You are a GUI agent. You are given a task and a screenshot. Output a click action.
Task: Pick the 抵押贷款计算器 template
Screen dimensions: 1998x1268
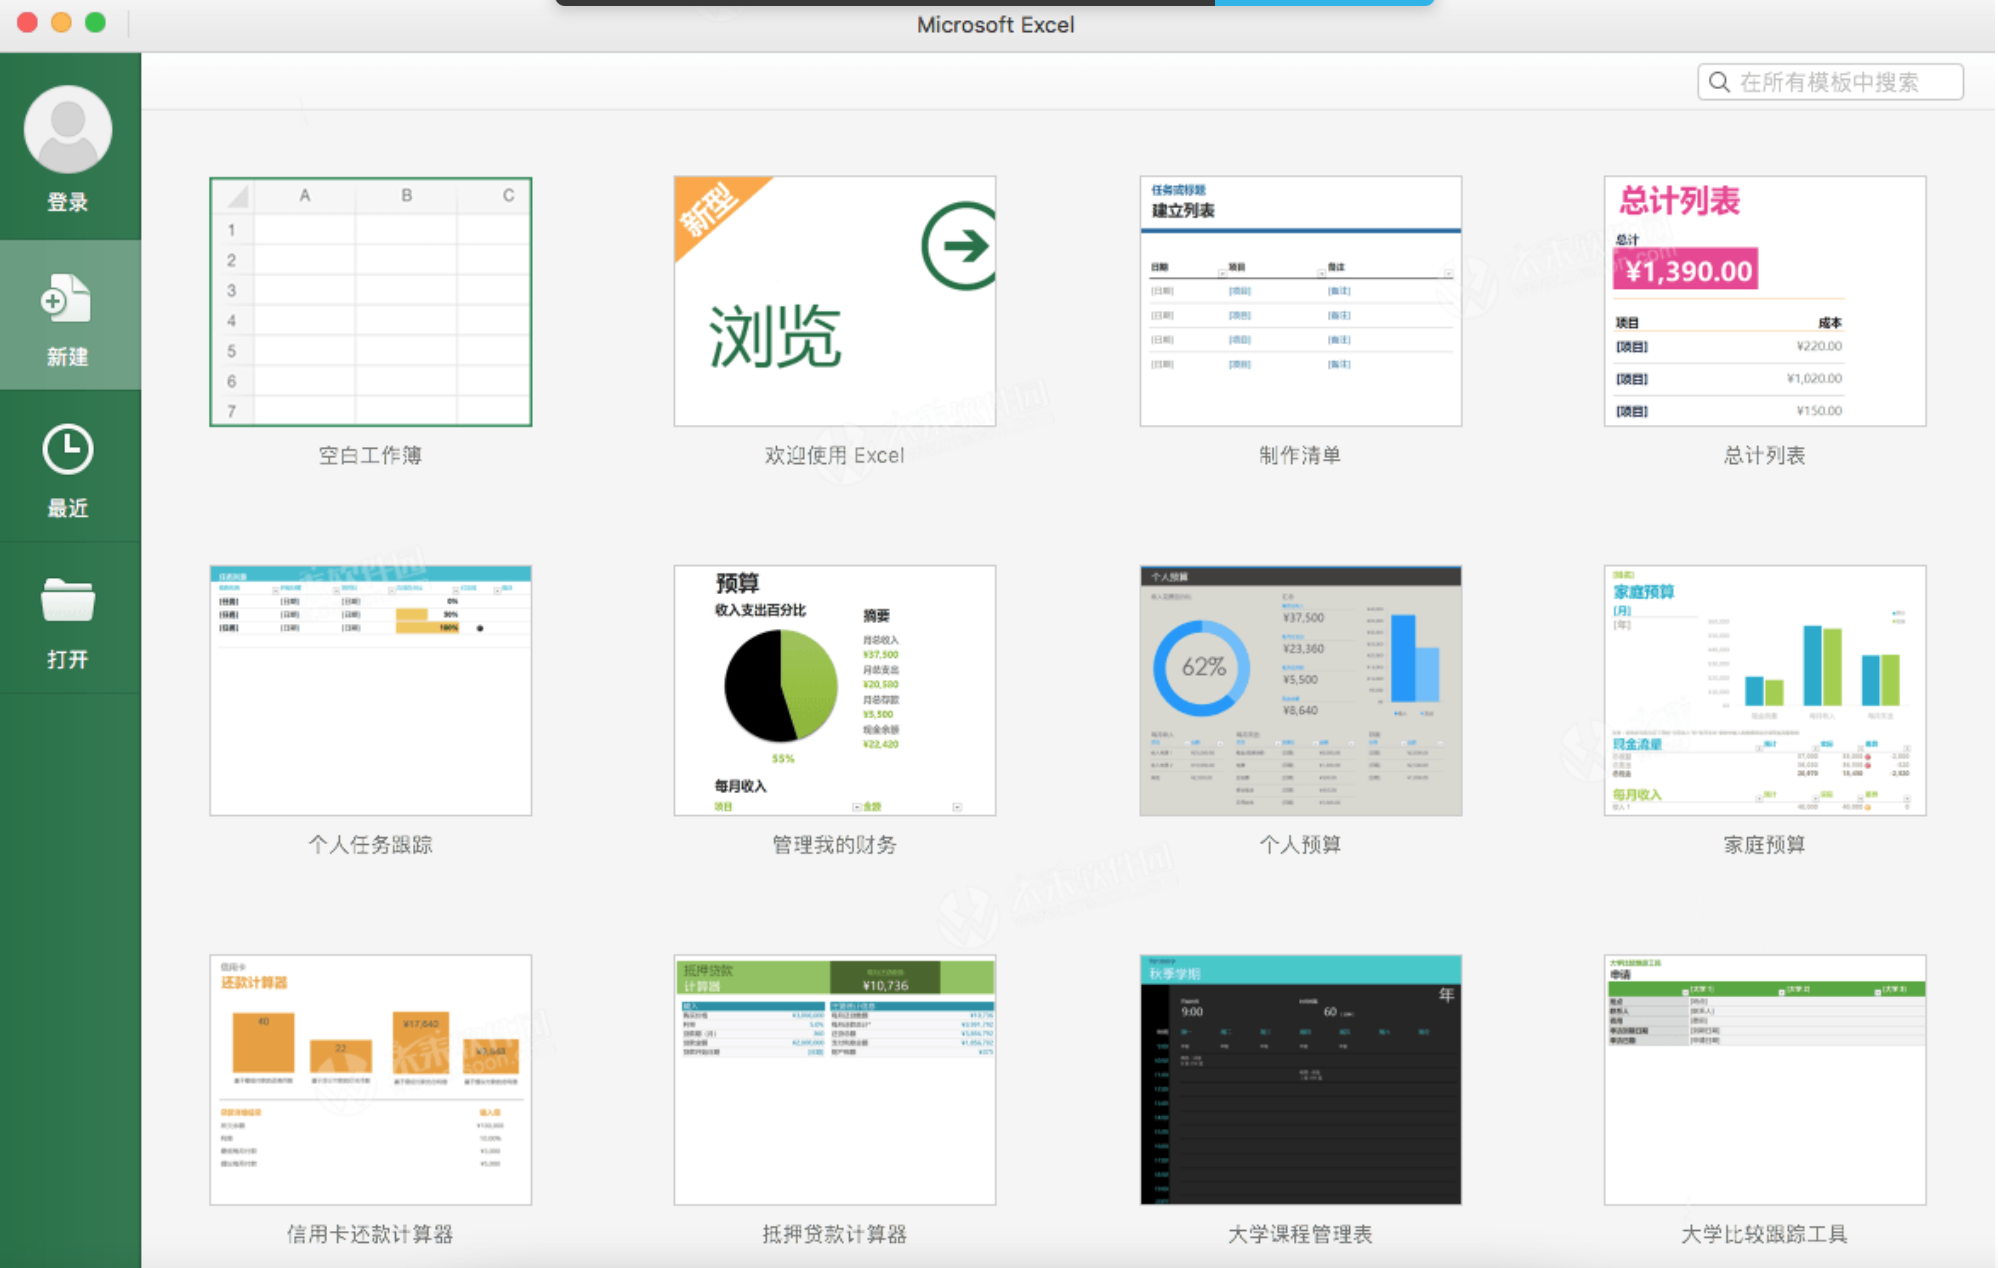[834, 1080]
